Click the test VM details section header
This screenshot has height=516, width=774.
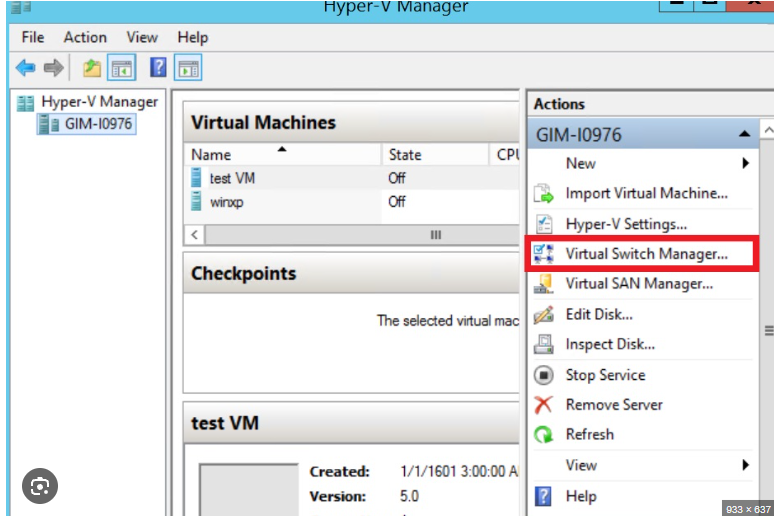point(351,423)
